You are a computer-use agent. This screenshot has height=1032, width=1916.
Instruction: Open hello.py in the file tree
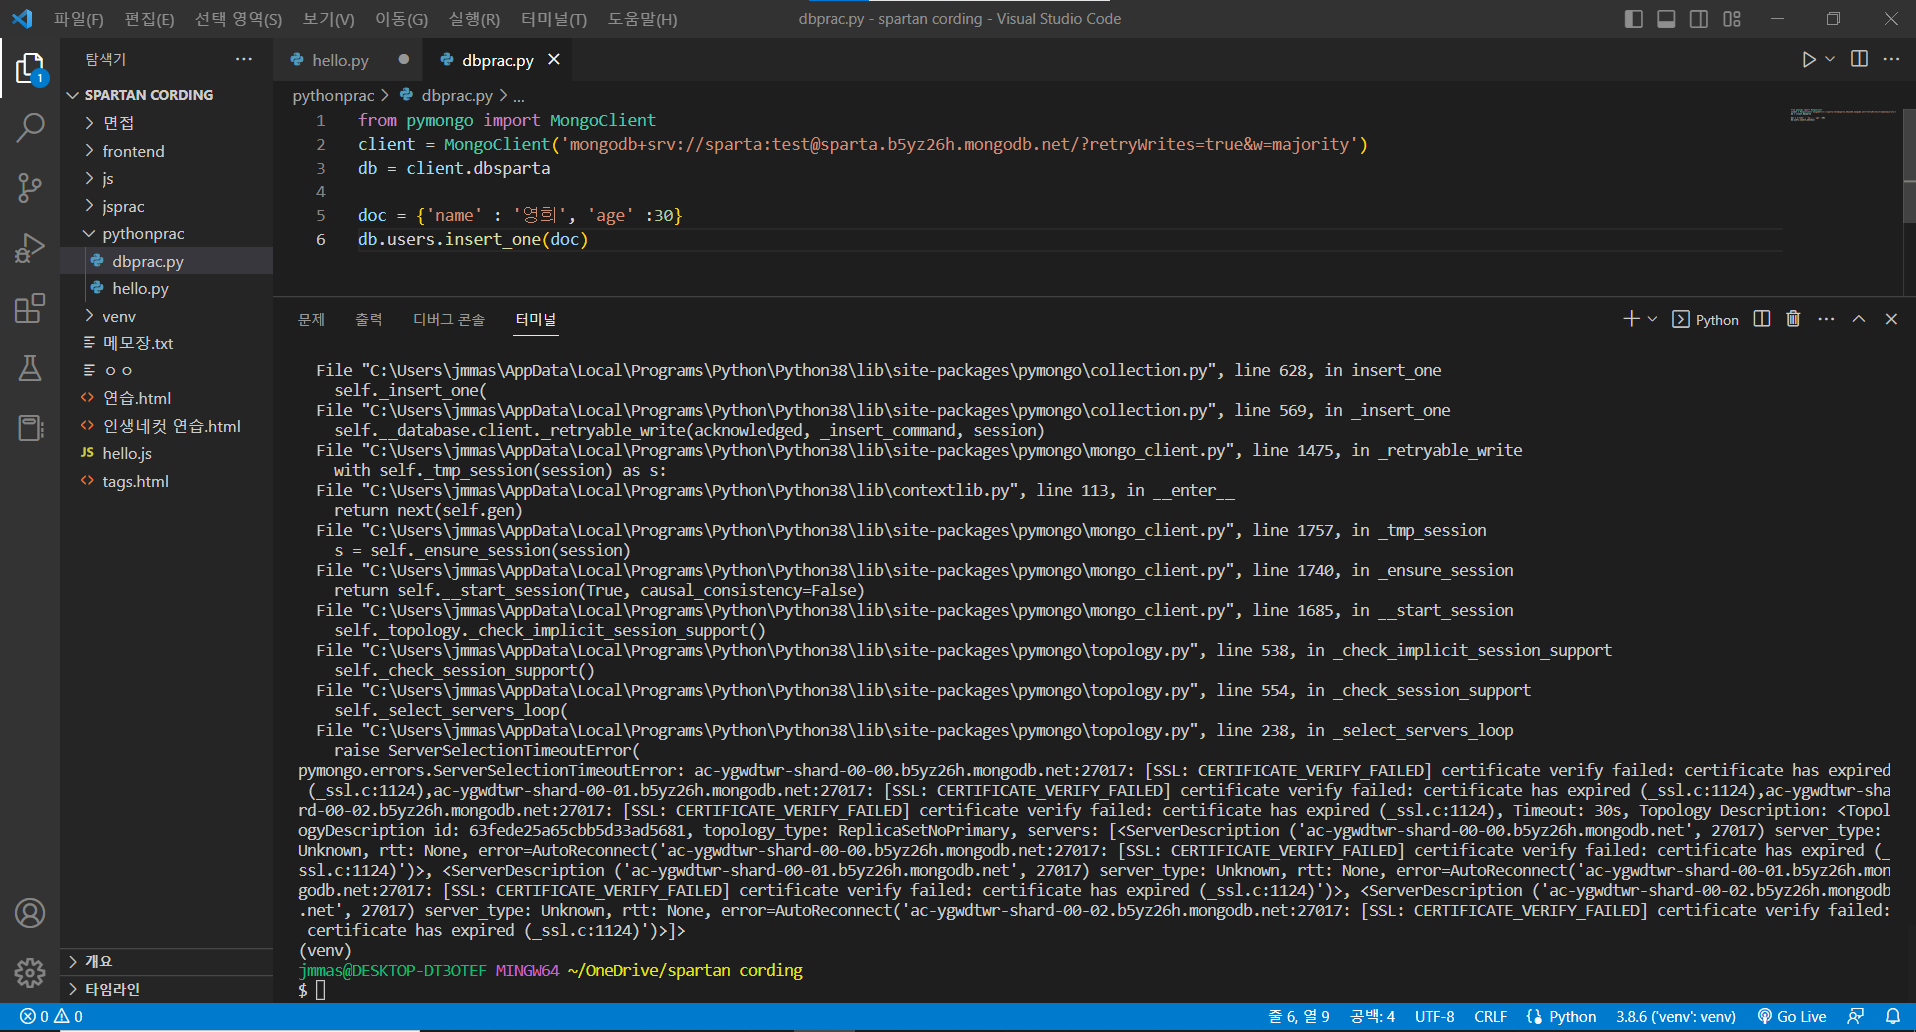[166, 288]
